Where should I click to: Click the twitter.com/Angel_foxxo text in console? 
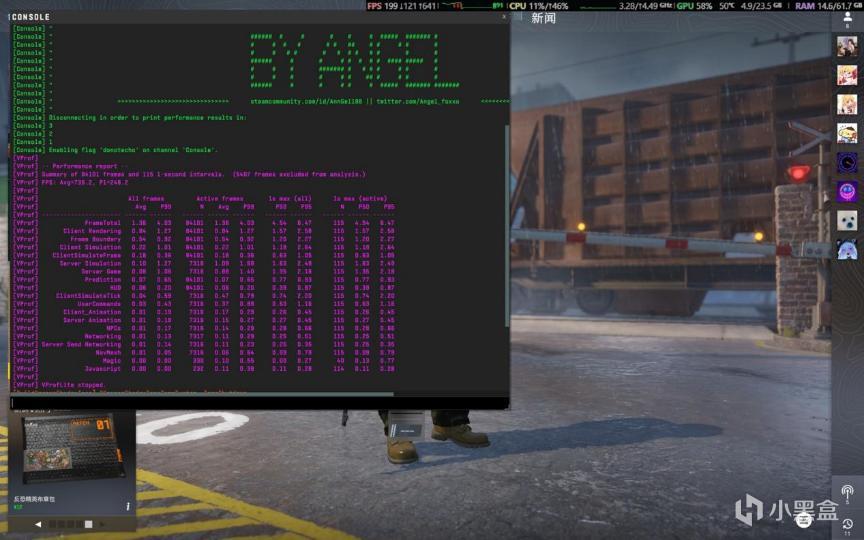pos(418,101)
